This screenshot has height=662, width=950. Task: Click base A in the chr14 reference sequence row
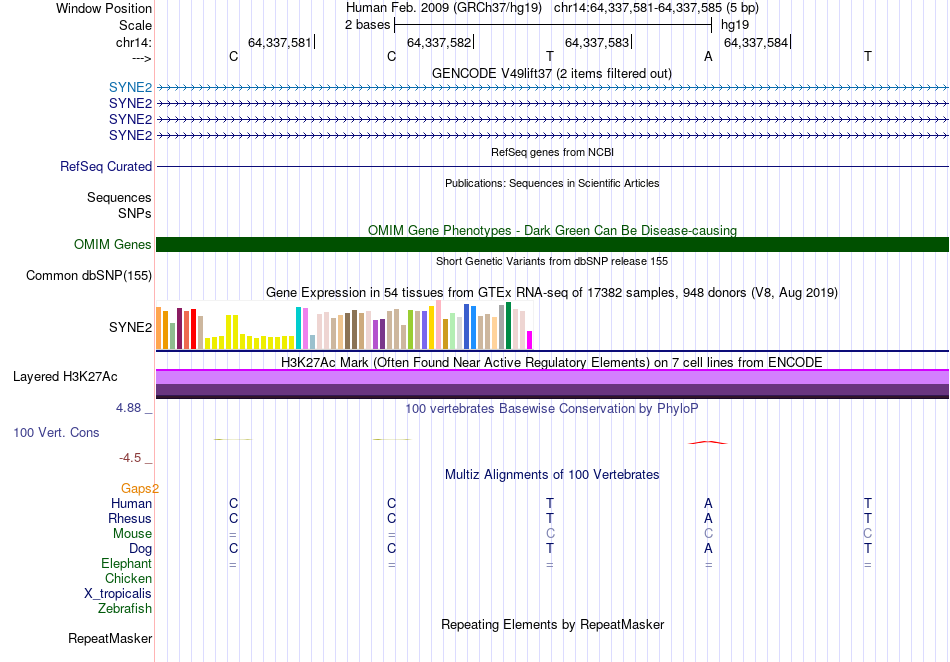[x=708, y=57]
